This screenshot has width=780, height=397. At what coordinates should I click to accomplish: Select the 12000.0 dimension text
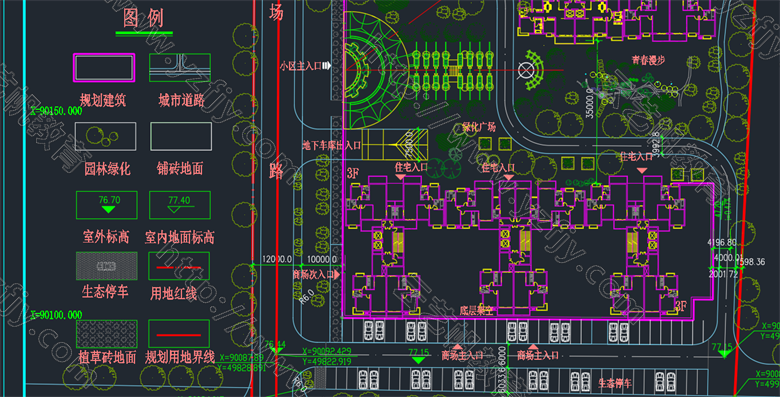(x=277, y=259)
